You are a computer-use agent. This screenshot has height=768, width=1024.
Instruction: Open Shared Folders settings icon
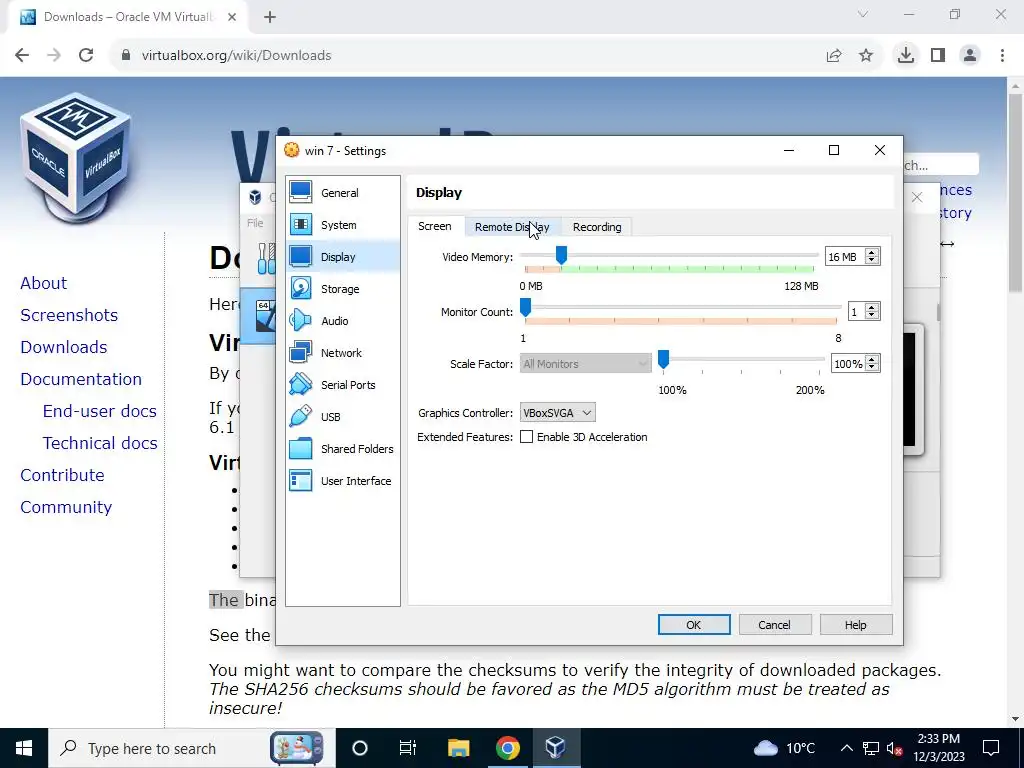coord(300,448)
